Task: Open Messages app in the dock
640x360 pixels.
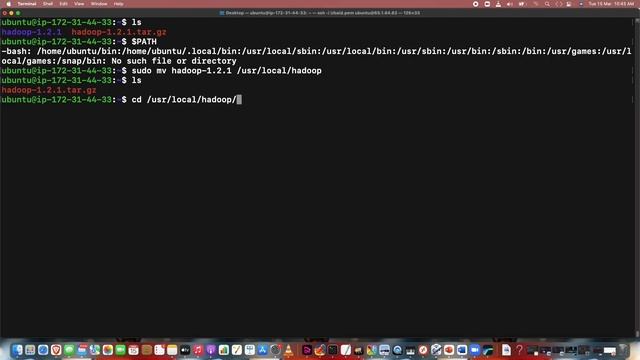Action: 69,350
